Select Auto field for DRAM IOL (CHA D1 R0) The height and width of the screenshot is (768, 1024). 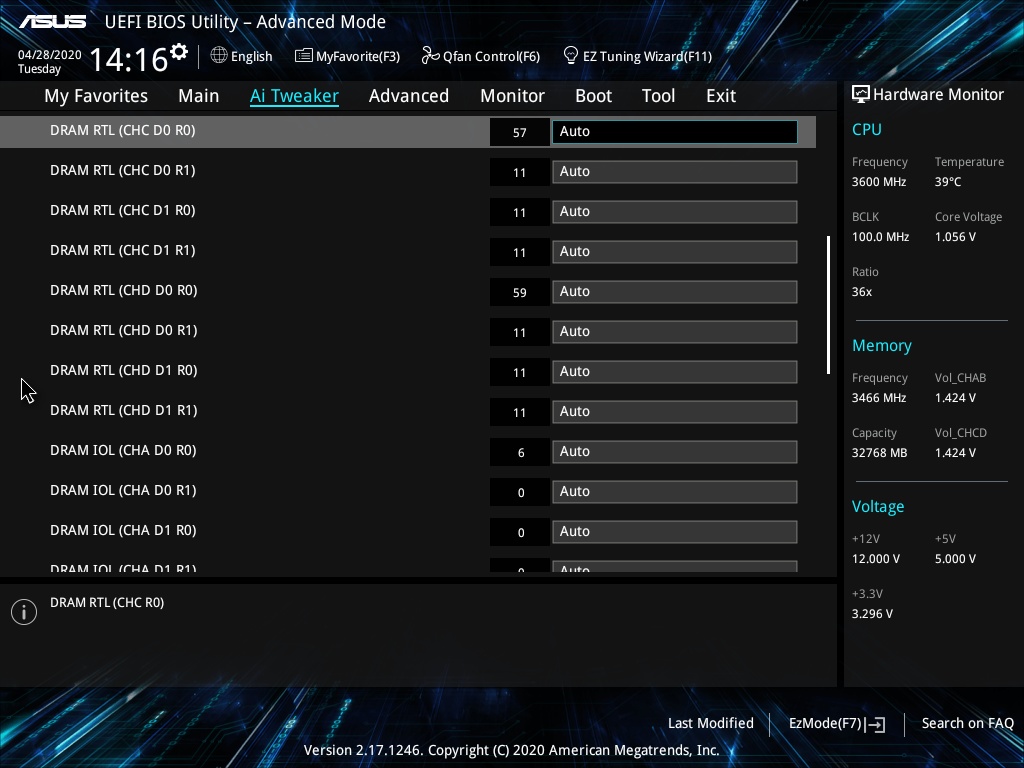coord(675,532)
